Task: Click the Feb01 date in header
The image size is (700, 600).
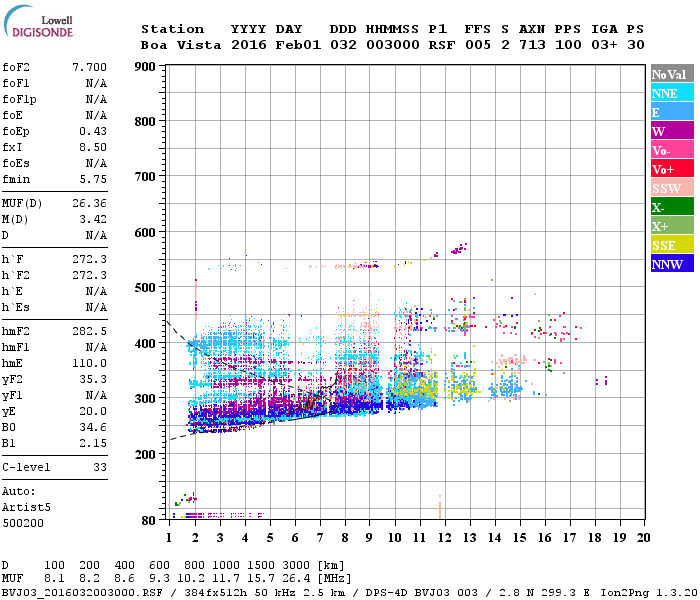Action: 298,45
